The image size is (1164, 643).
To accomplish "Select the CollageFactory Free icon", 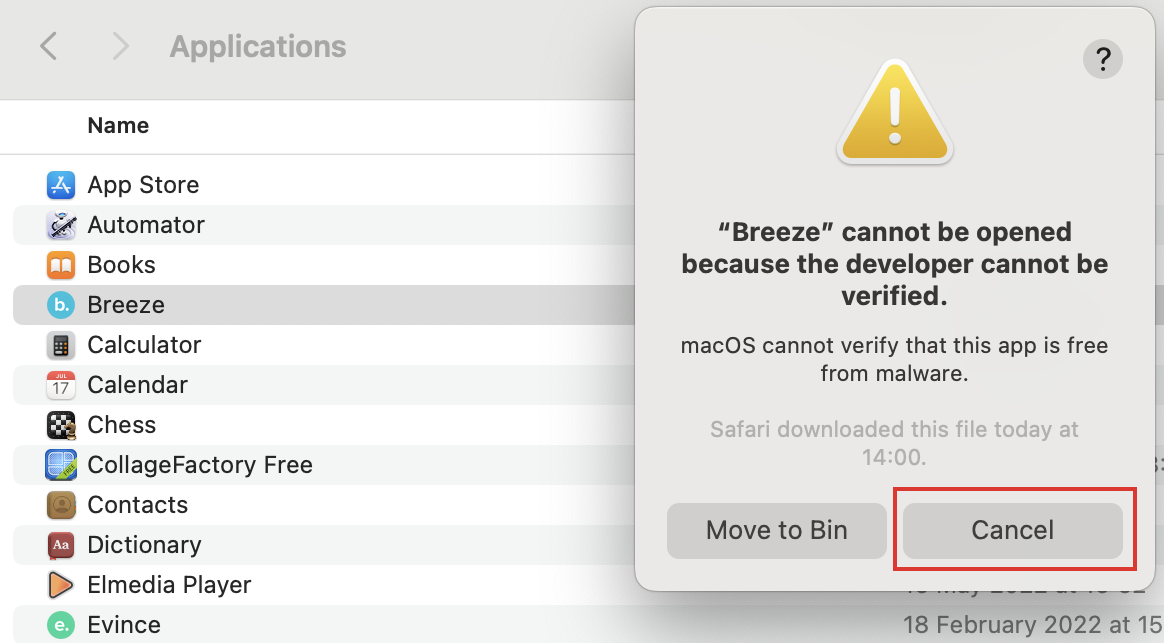I will 62,465.
